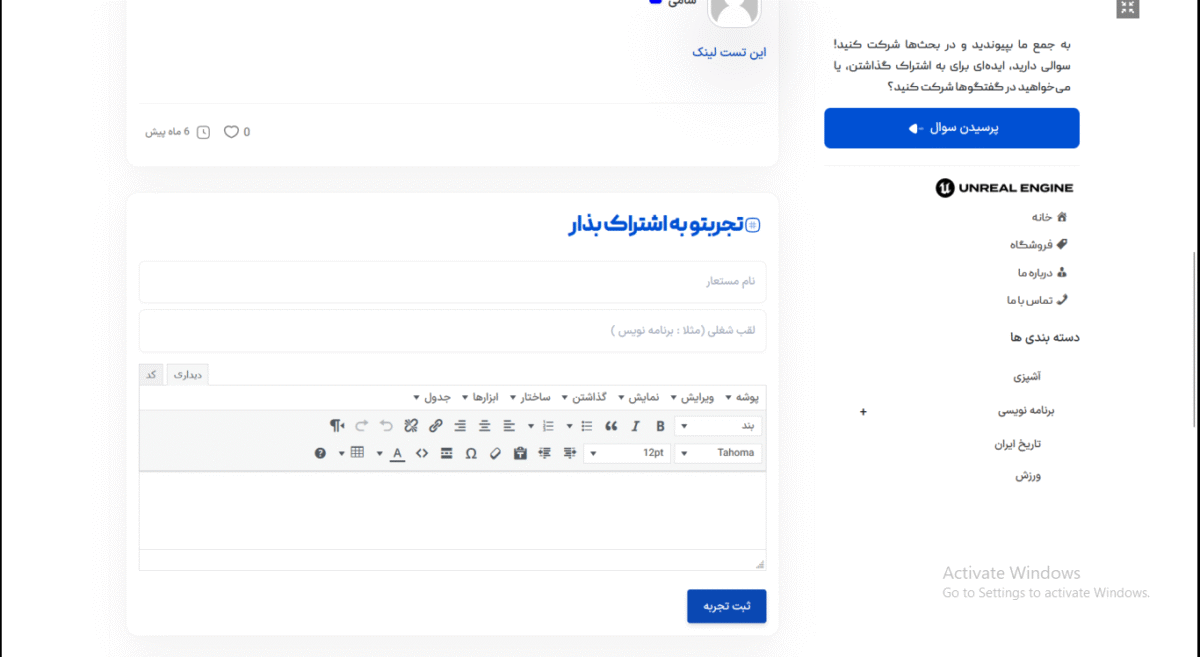The width and height of the screenshot is (1200, 657).
Task: Toggle blockquote formatting
Action: tap(611, 426)
